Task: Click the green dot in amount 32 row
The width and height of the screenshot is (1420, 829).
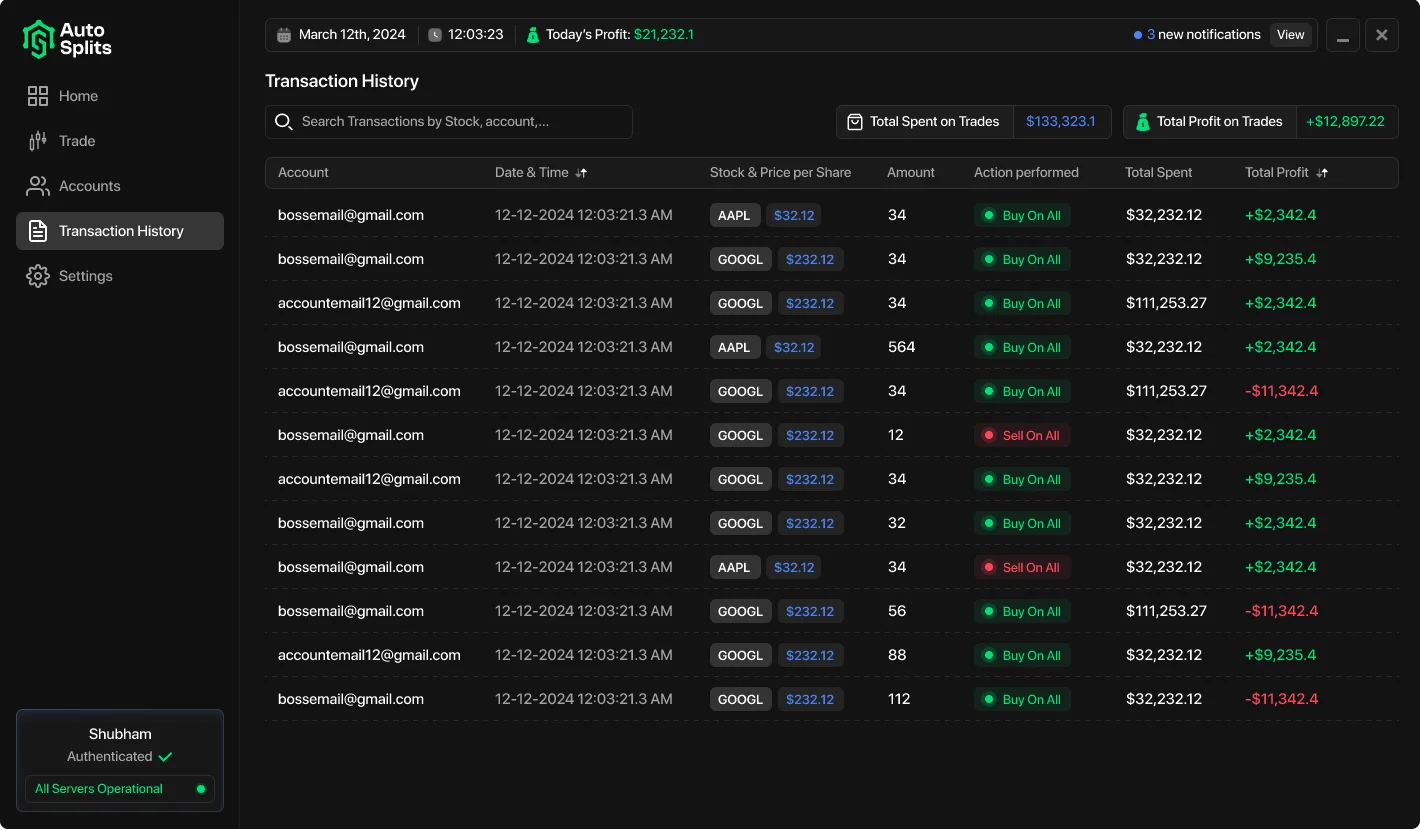Action: coord(989,523)
